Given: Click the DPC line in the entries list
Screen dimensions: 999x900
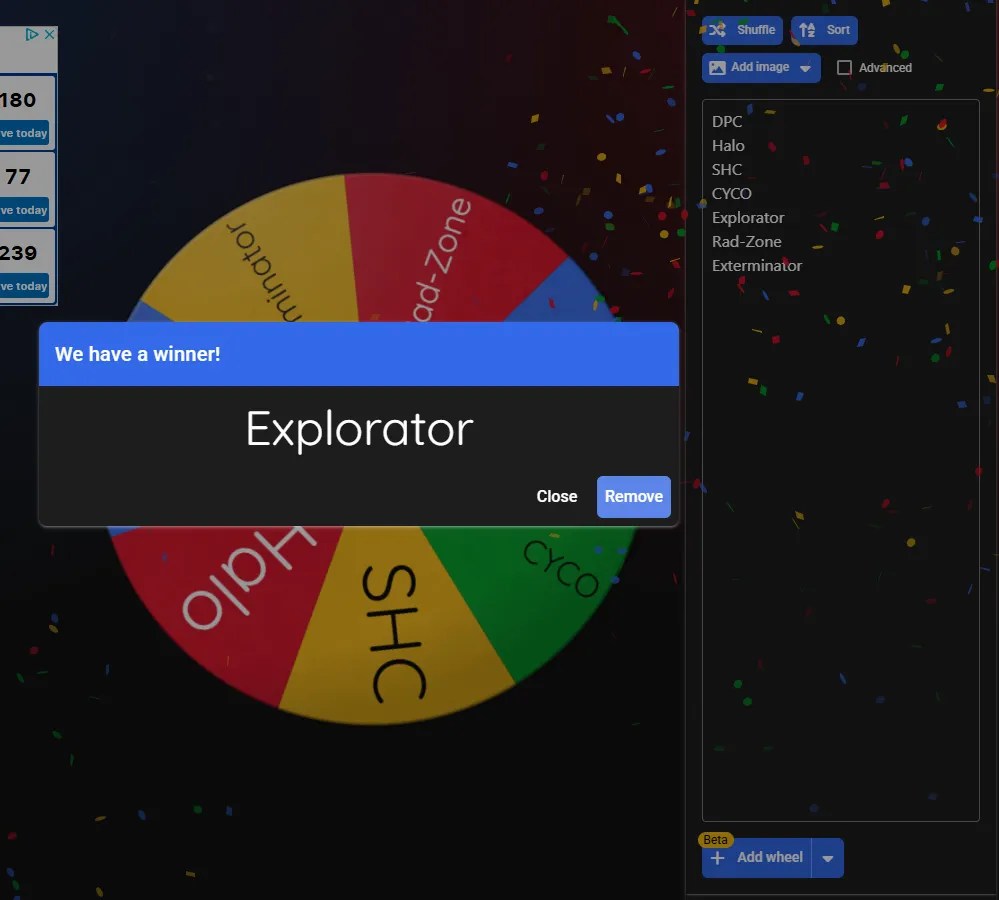Looking at the screenshot, I should point(727,122).
